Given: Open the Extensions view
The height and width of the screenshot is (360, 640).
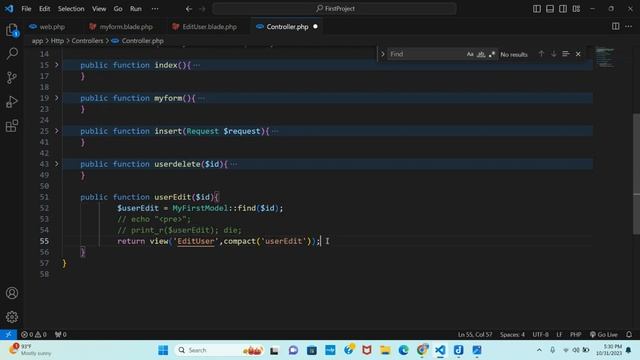Looking at the screenshot, I should point(12,126).
